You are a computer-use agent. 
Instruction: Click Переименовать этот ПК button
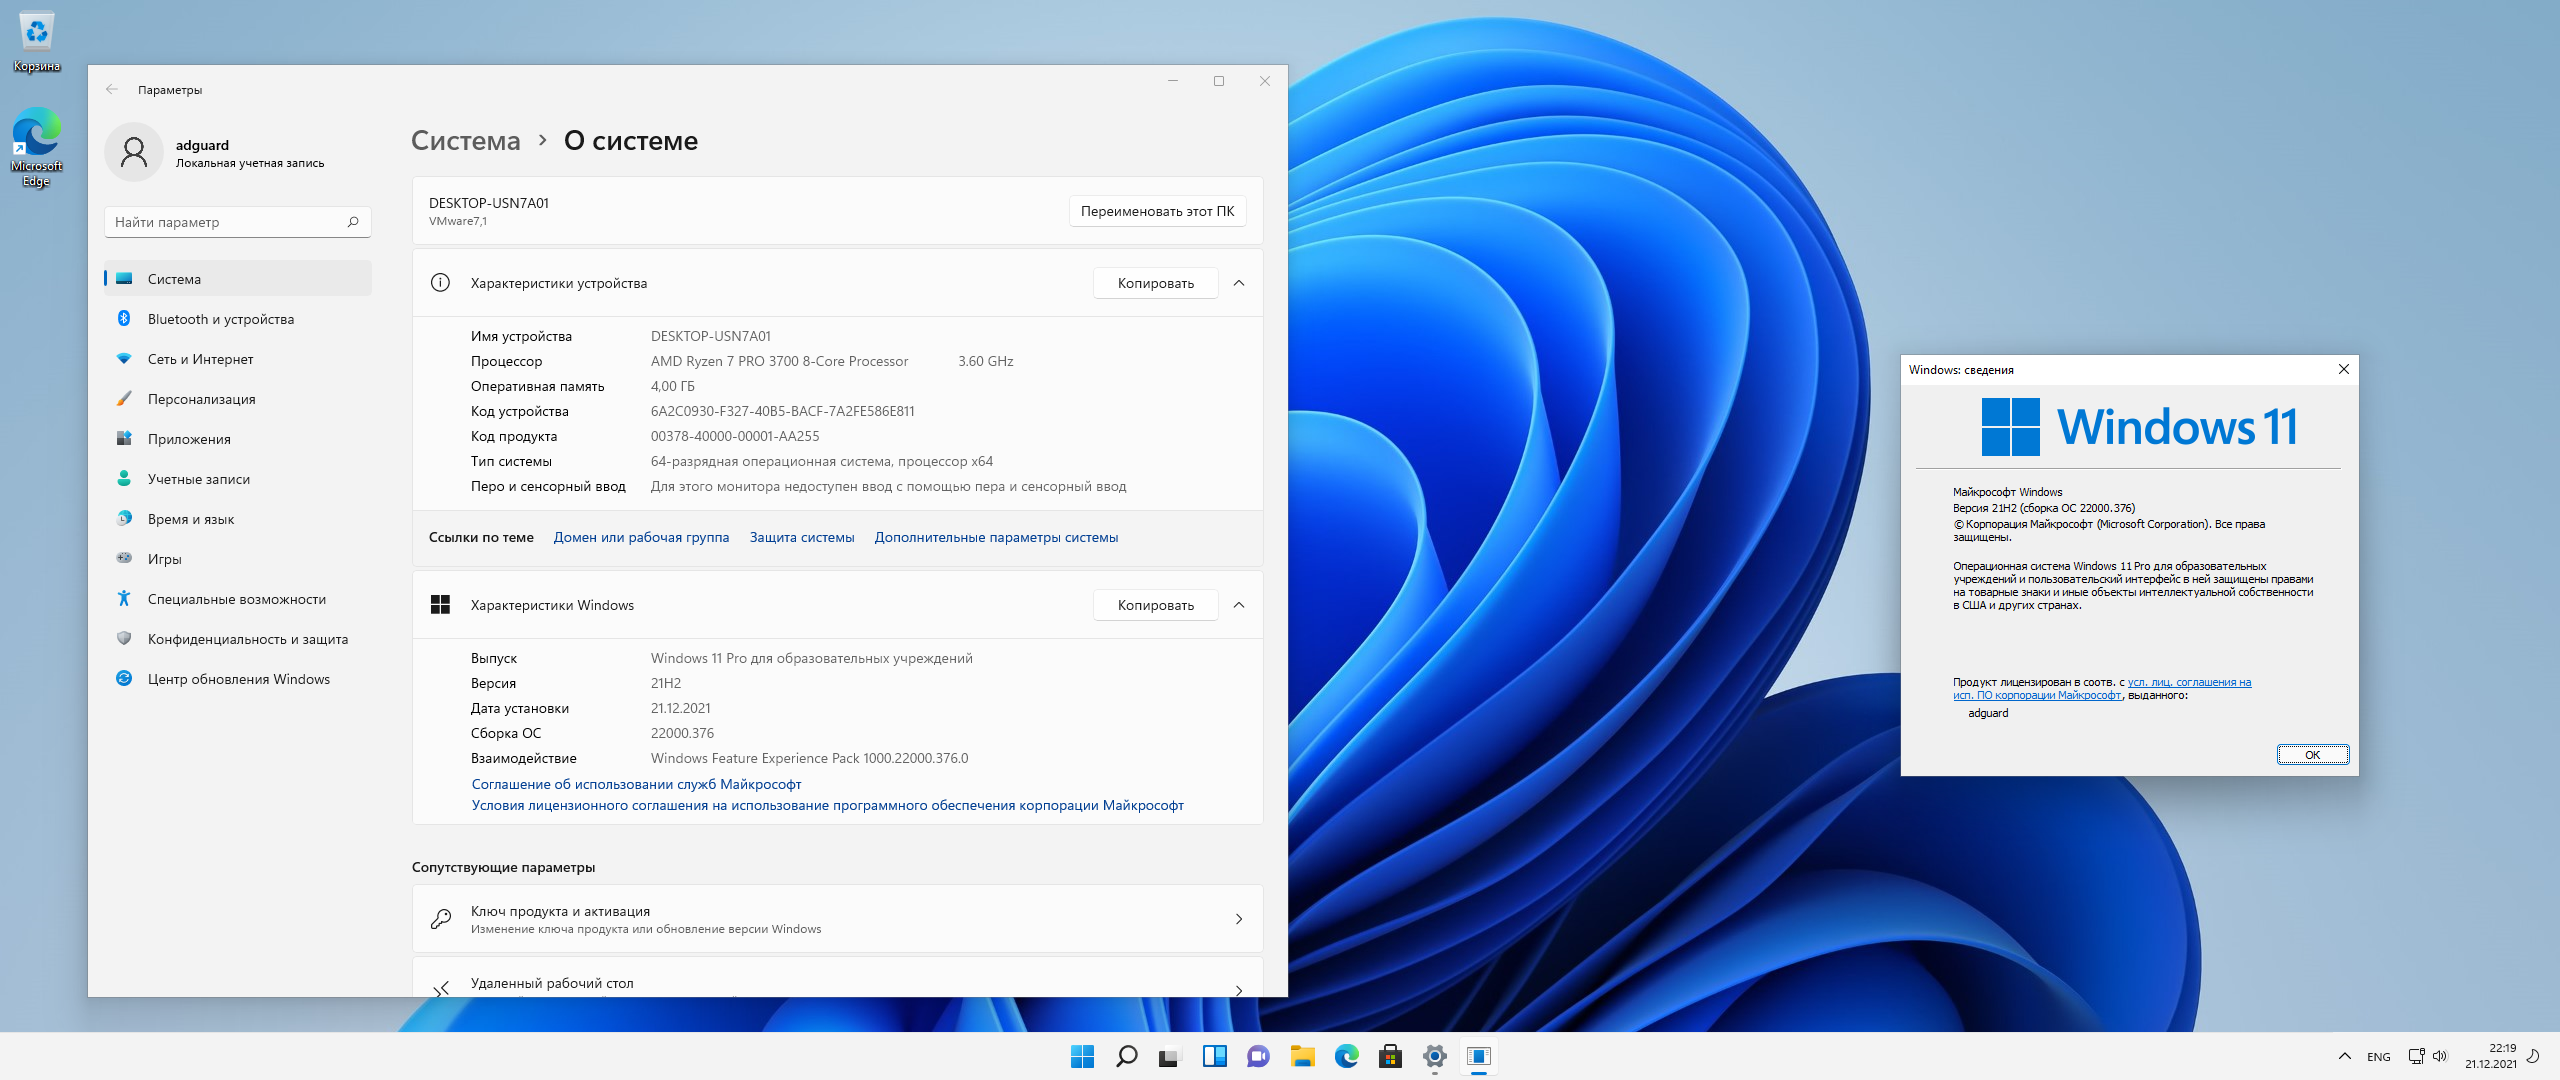(x=1157, y=211)
